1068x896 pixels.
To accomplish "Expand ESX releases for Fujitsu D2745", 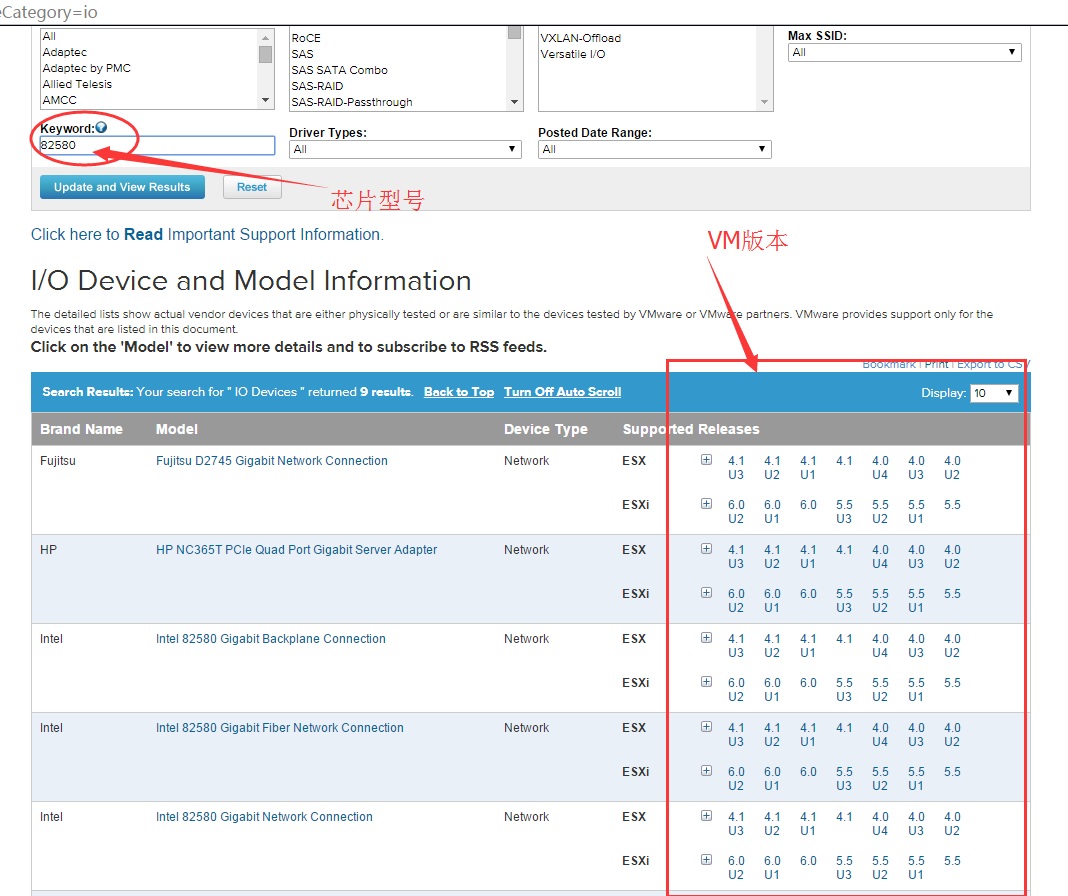I will (706, 460).
